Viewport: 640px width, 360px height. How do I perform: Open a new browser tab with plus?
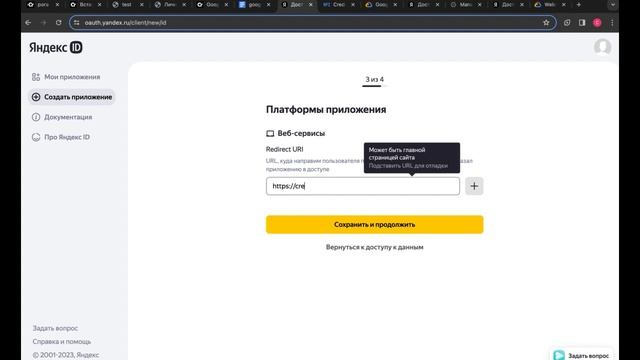(578, 4)
